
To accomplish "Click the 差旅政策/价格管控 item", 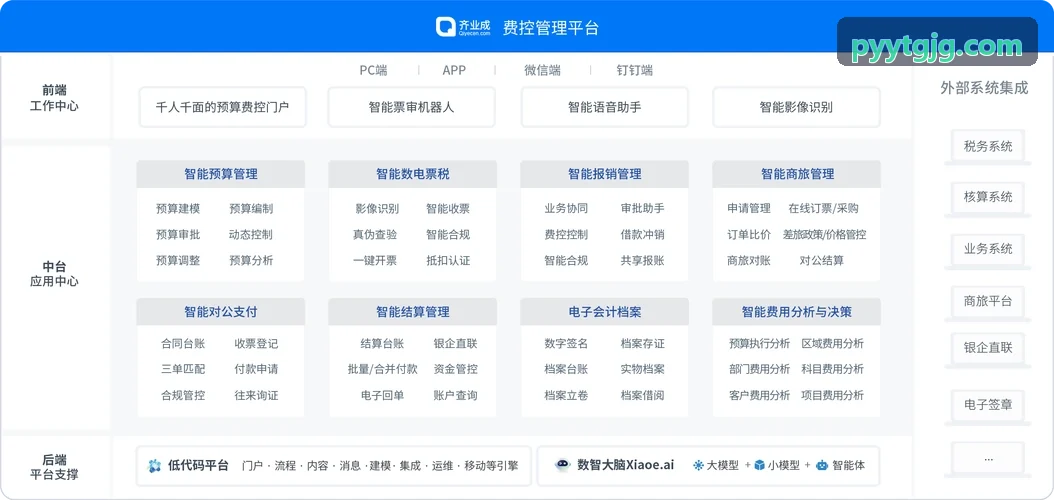I will pos(824,235).
